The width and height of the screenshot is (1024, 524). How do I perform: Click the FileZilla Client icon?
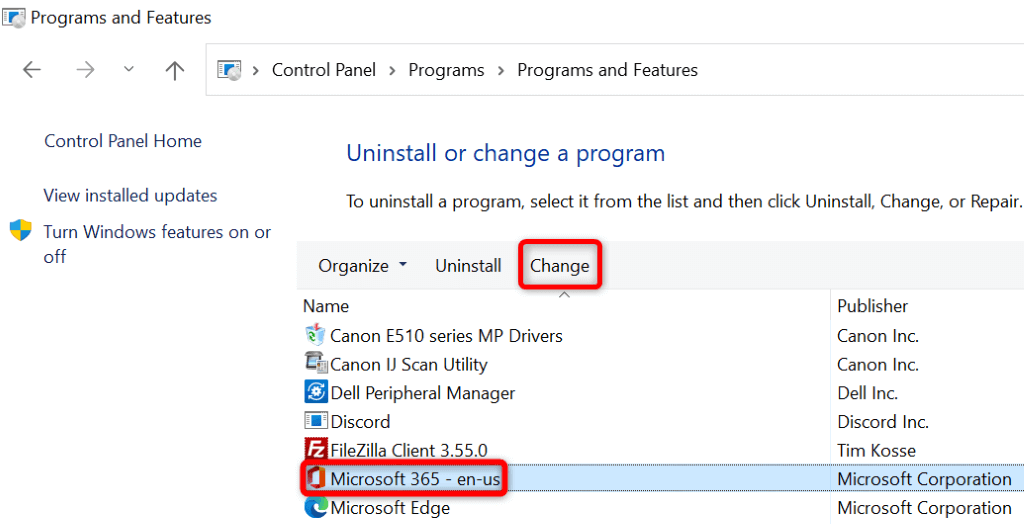point(315,450)
